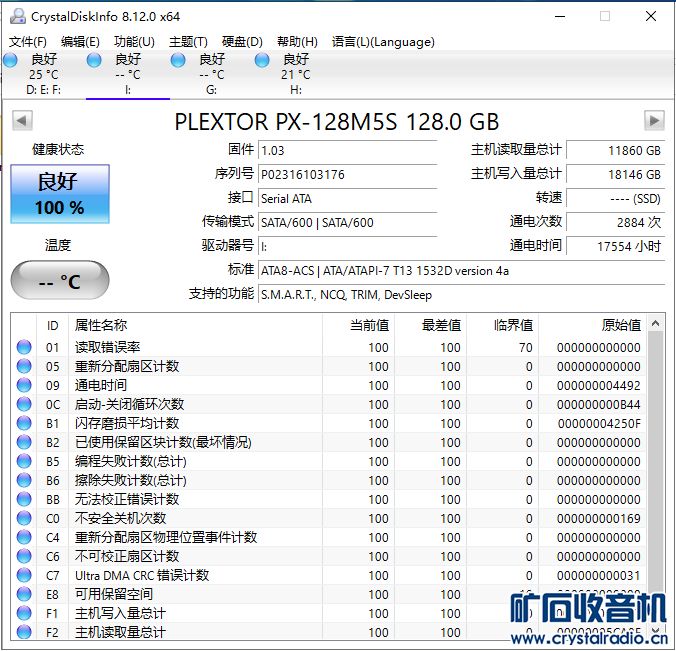Click status icon for 05 重新分配扇区计数
676x651 pixels.
(24, 366)
